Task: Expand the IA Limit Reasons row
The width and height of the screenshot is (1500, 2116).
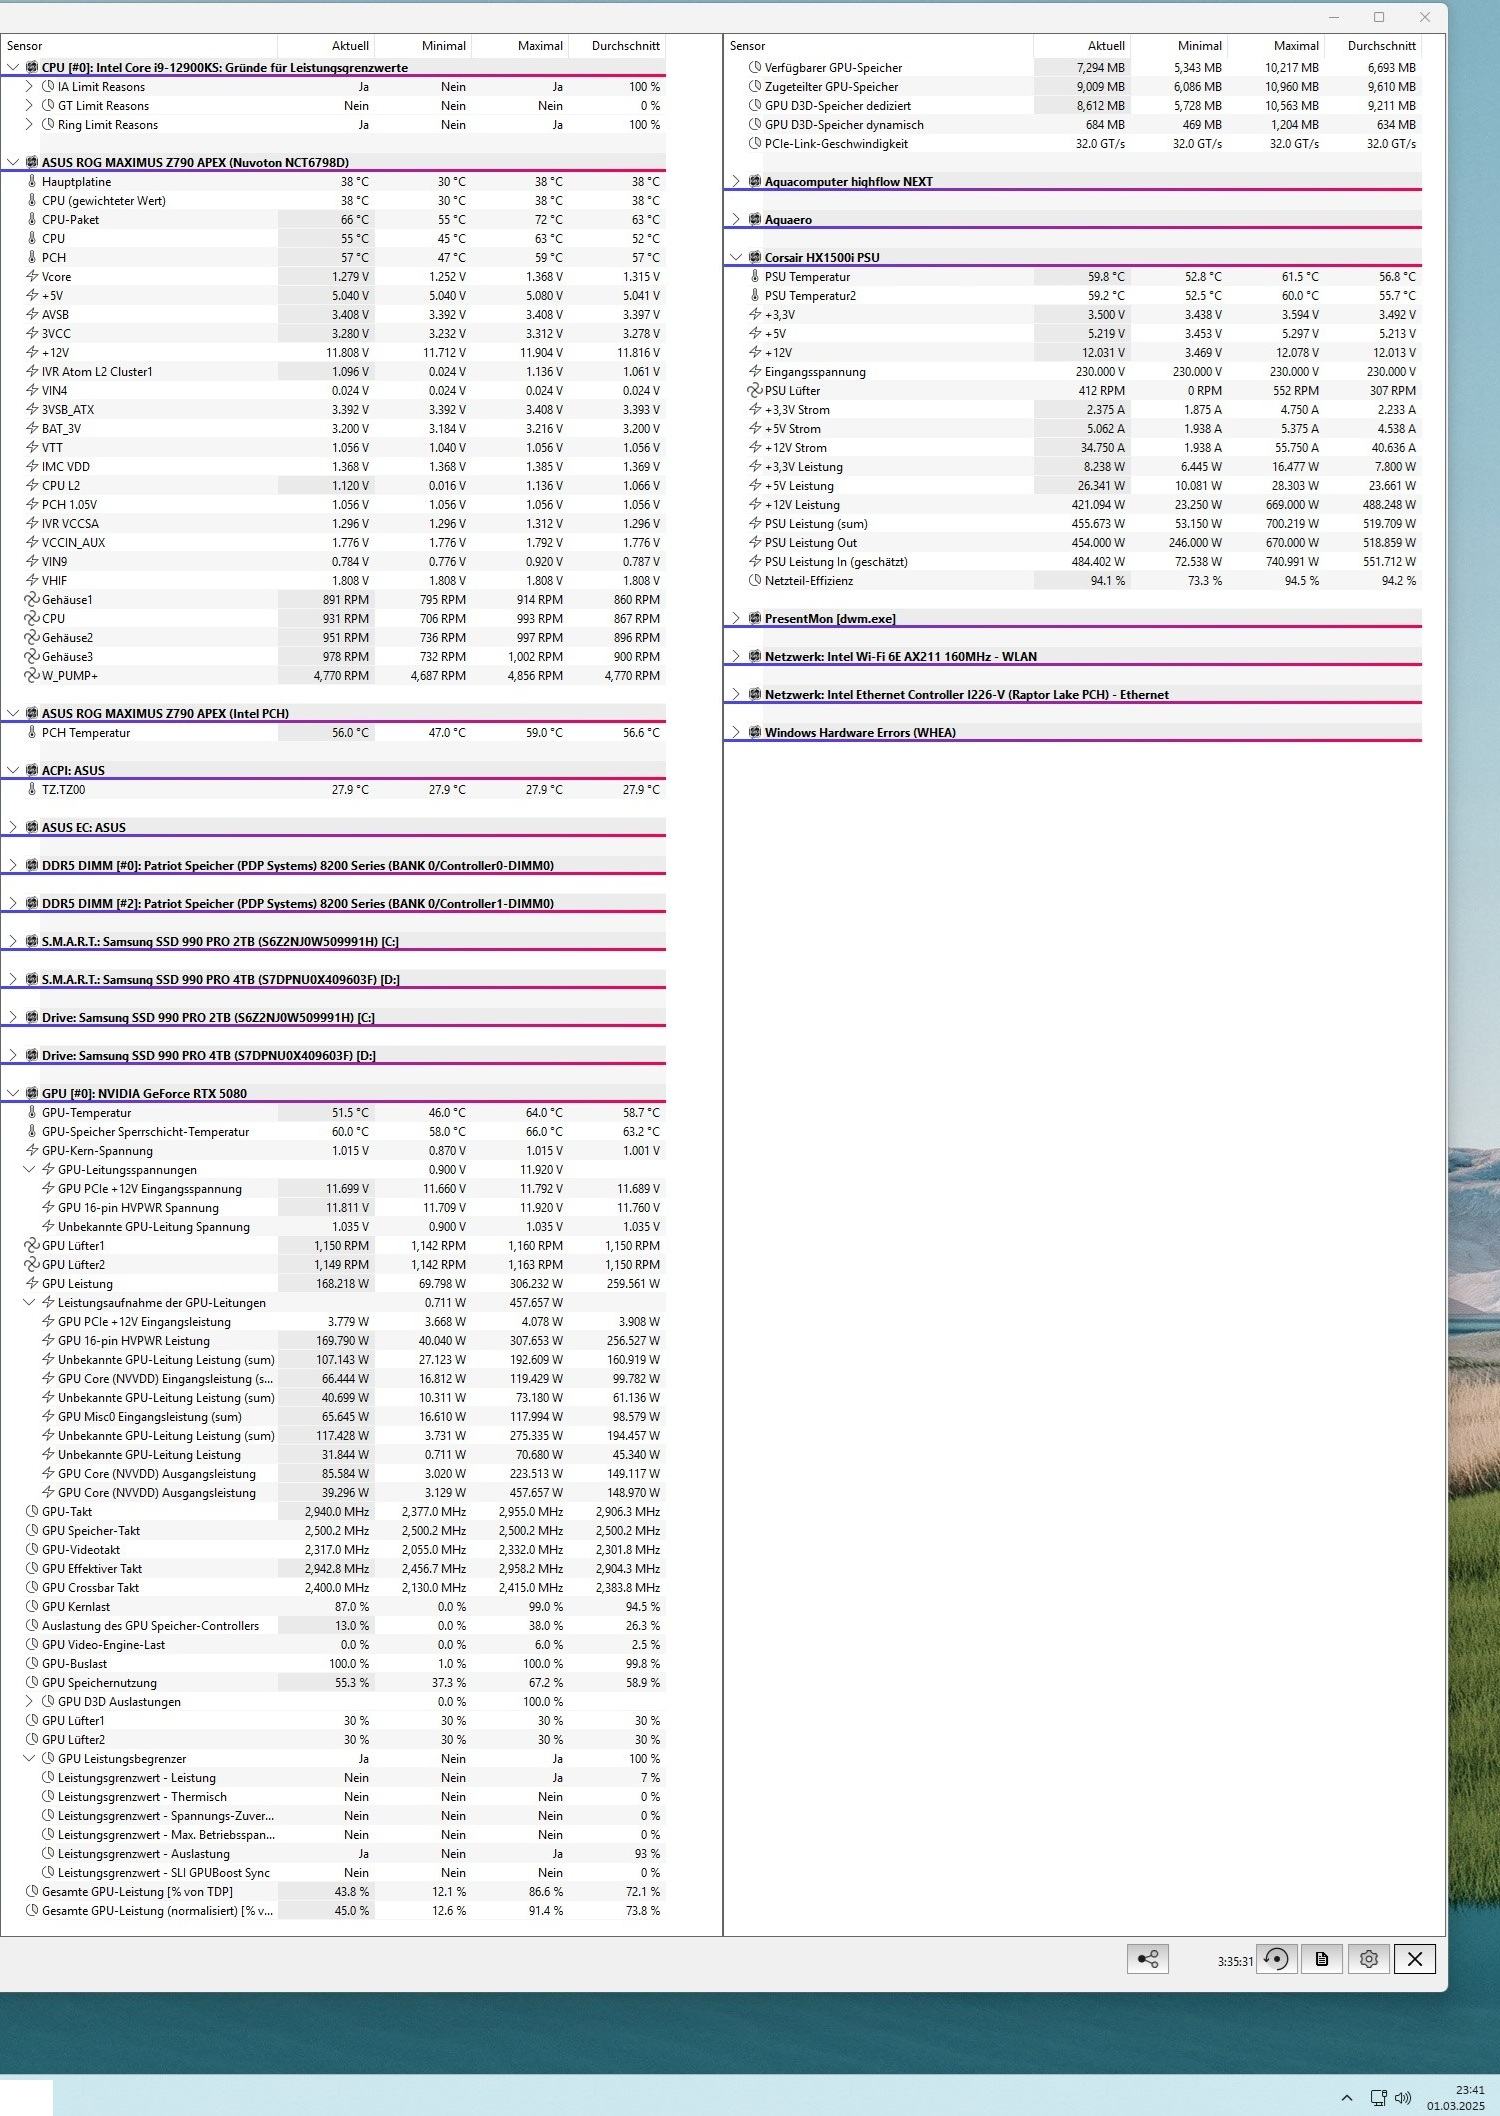Action: pos(29,86)
